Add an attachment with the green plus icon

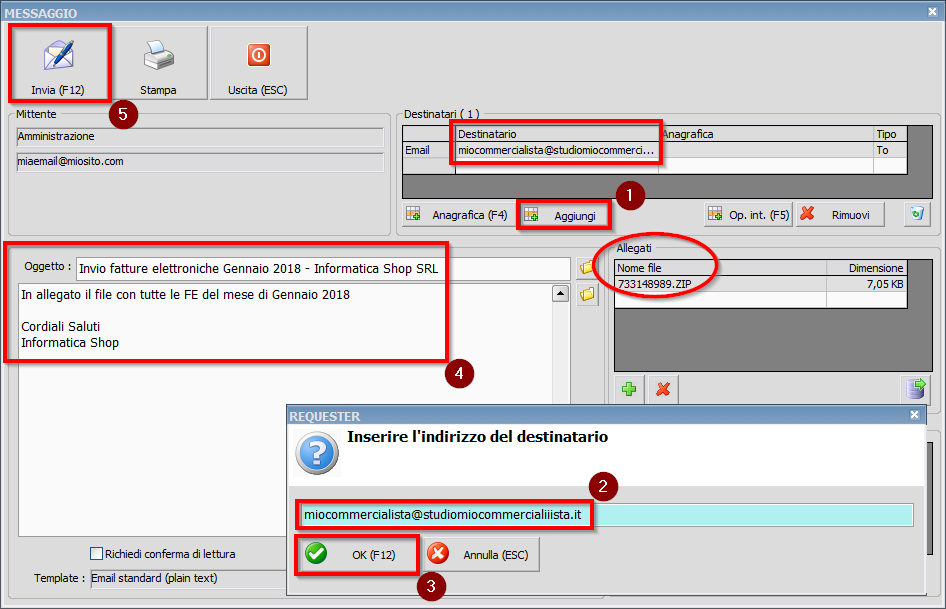pos(627,389)
